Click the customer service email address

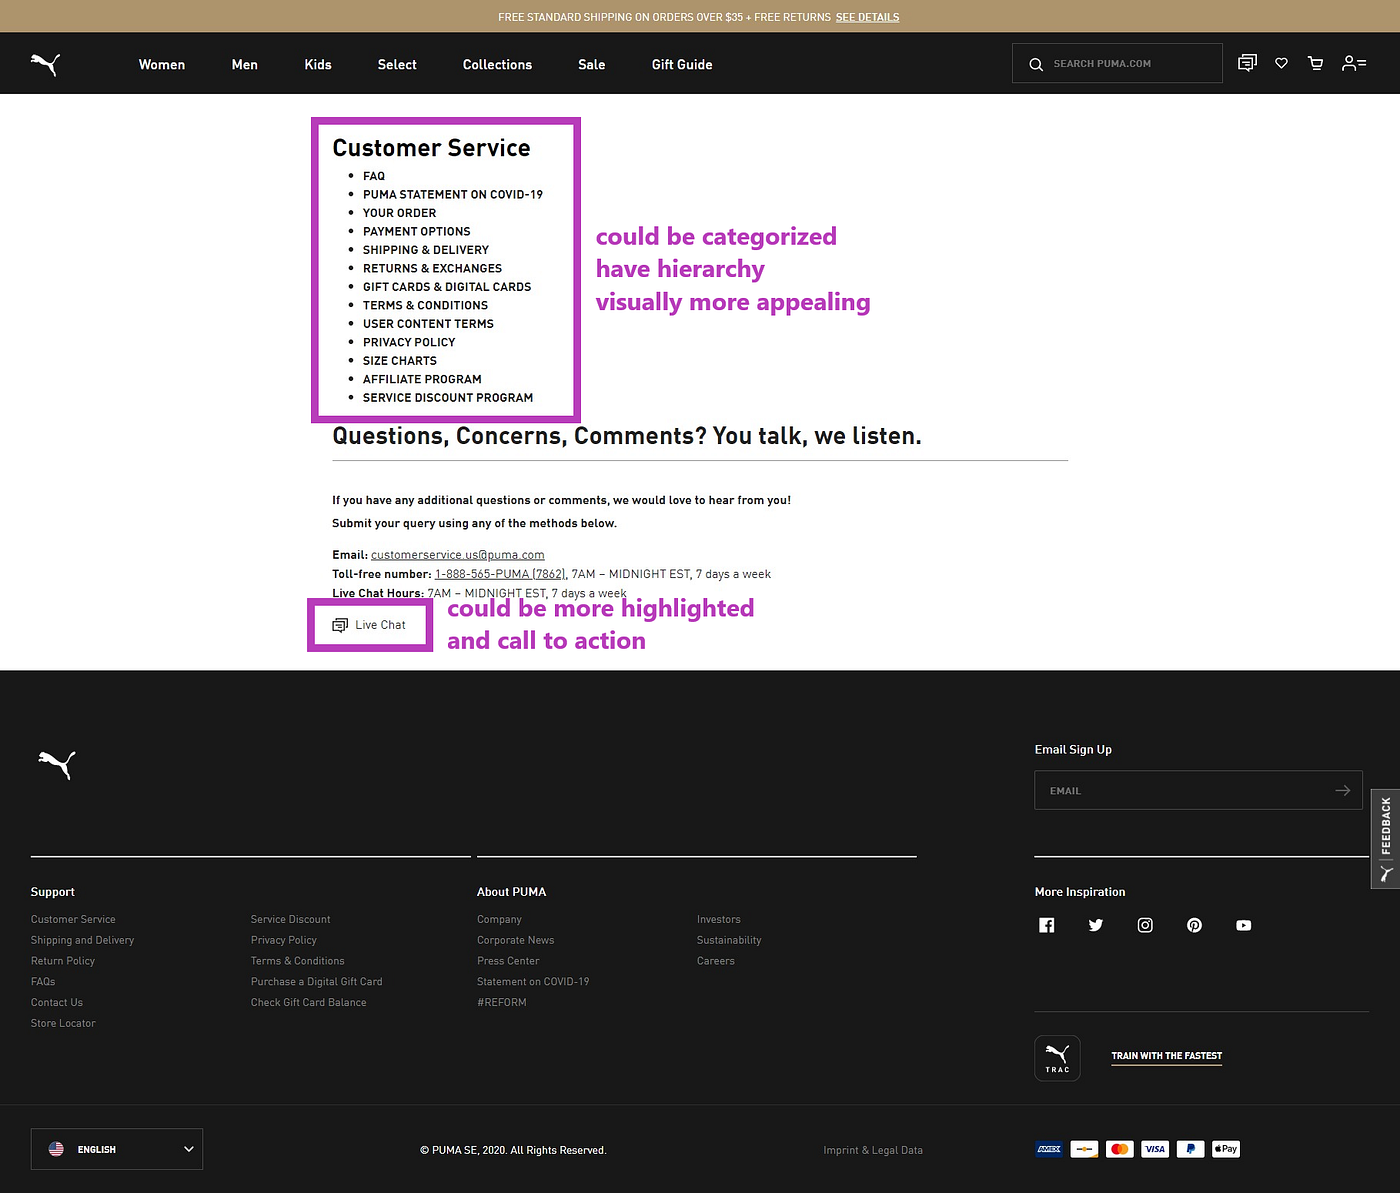[x=458, y=555]
